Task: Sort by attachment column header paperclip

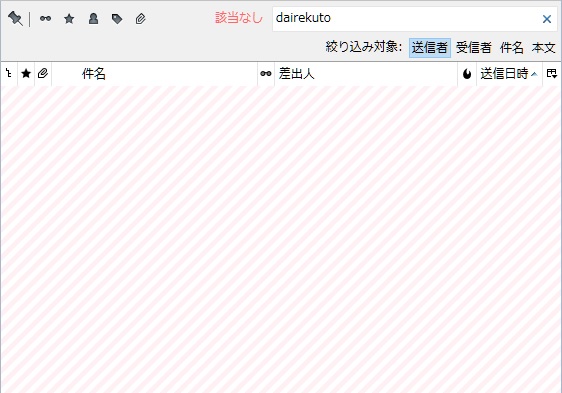Action: click(x=43, y=74)
